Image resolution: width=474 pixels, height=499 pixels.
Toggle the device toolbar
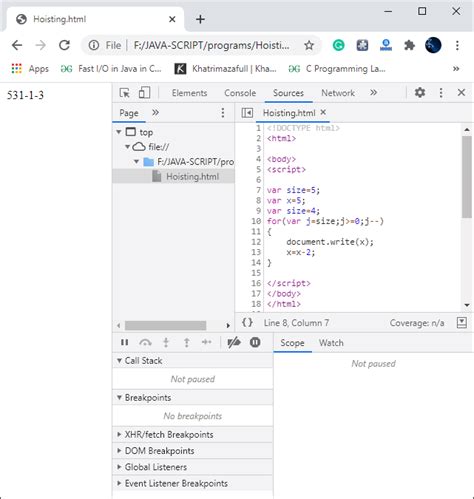(144, 93)
